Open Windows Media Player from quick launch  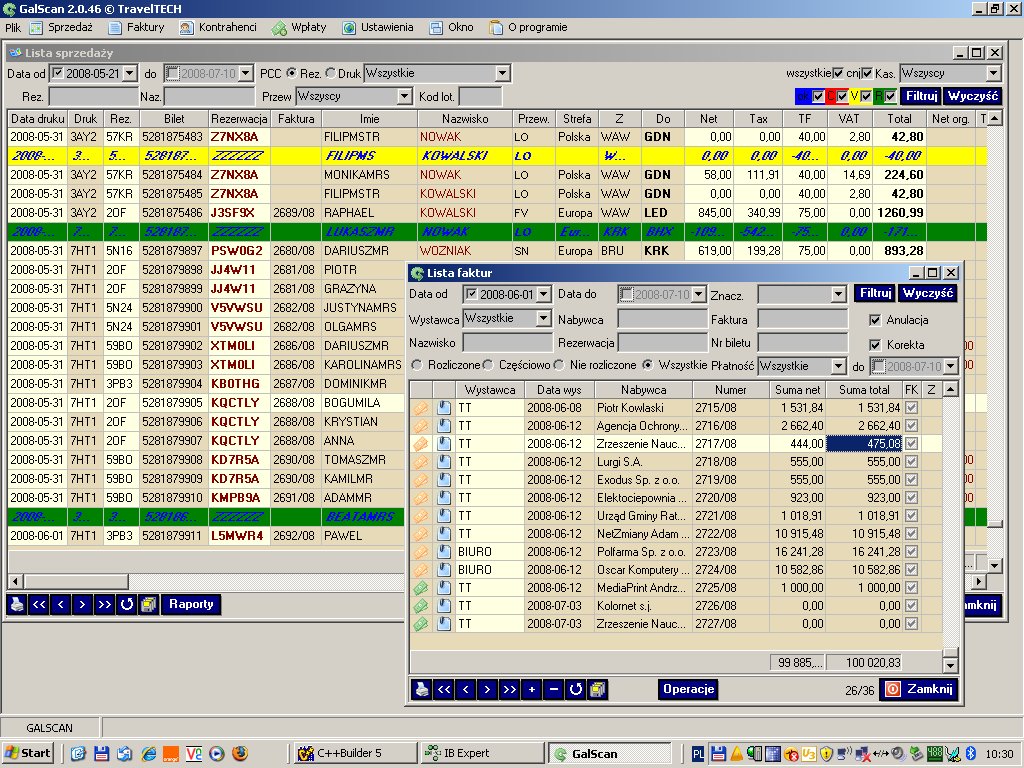[x=217, y=753]
